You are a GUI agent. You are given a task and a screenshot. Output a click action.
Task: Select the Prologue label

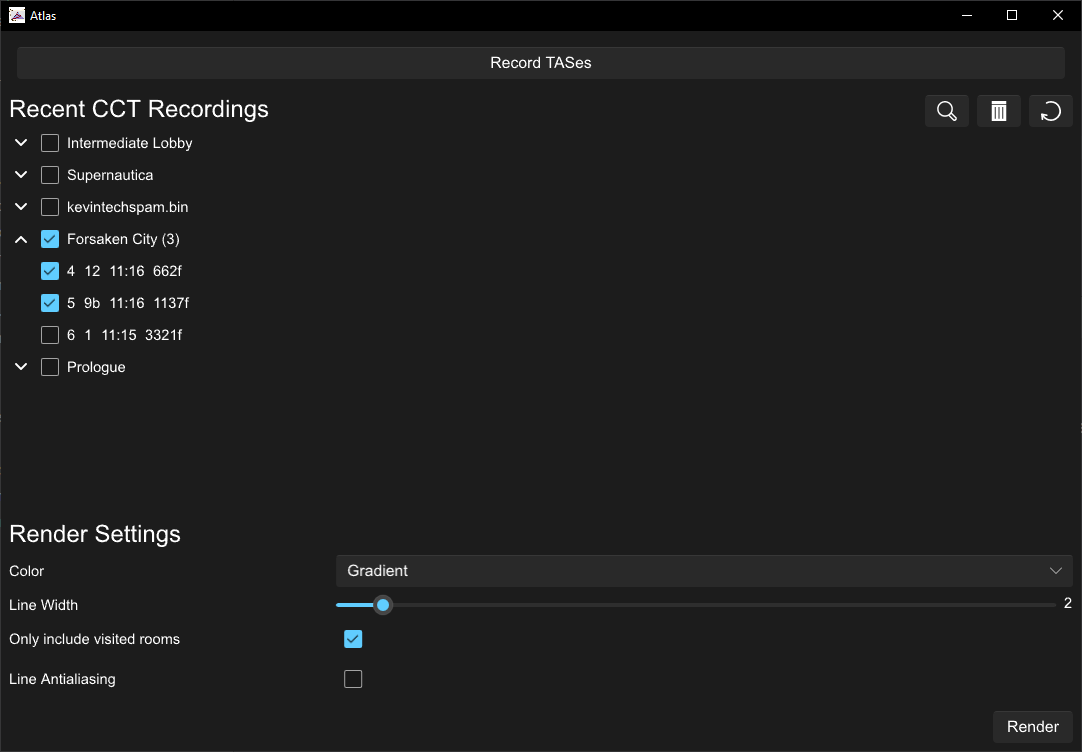[x=96, y=367]
